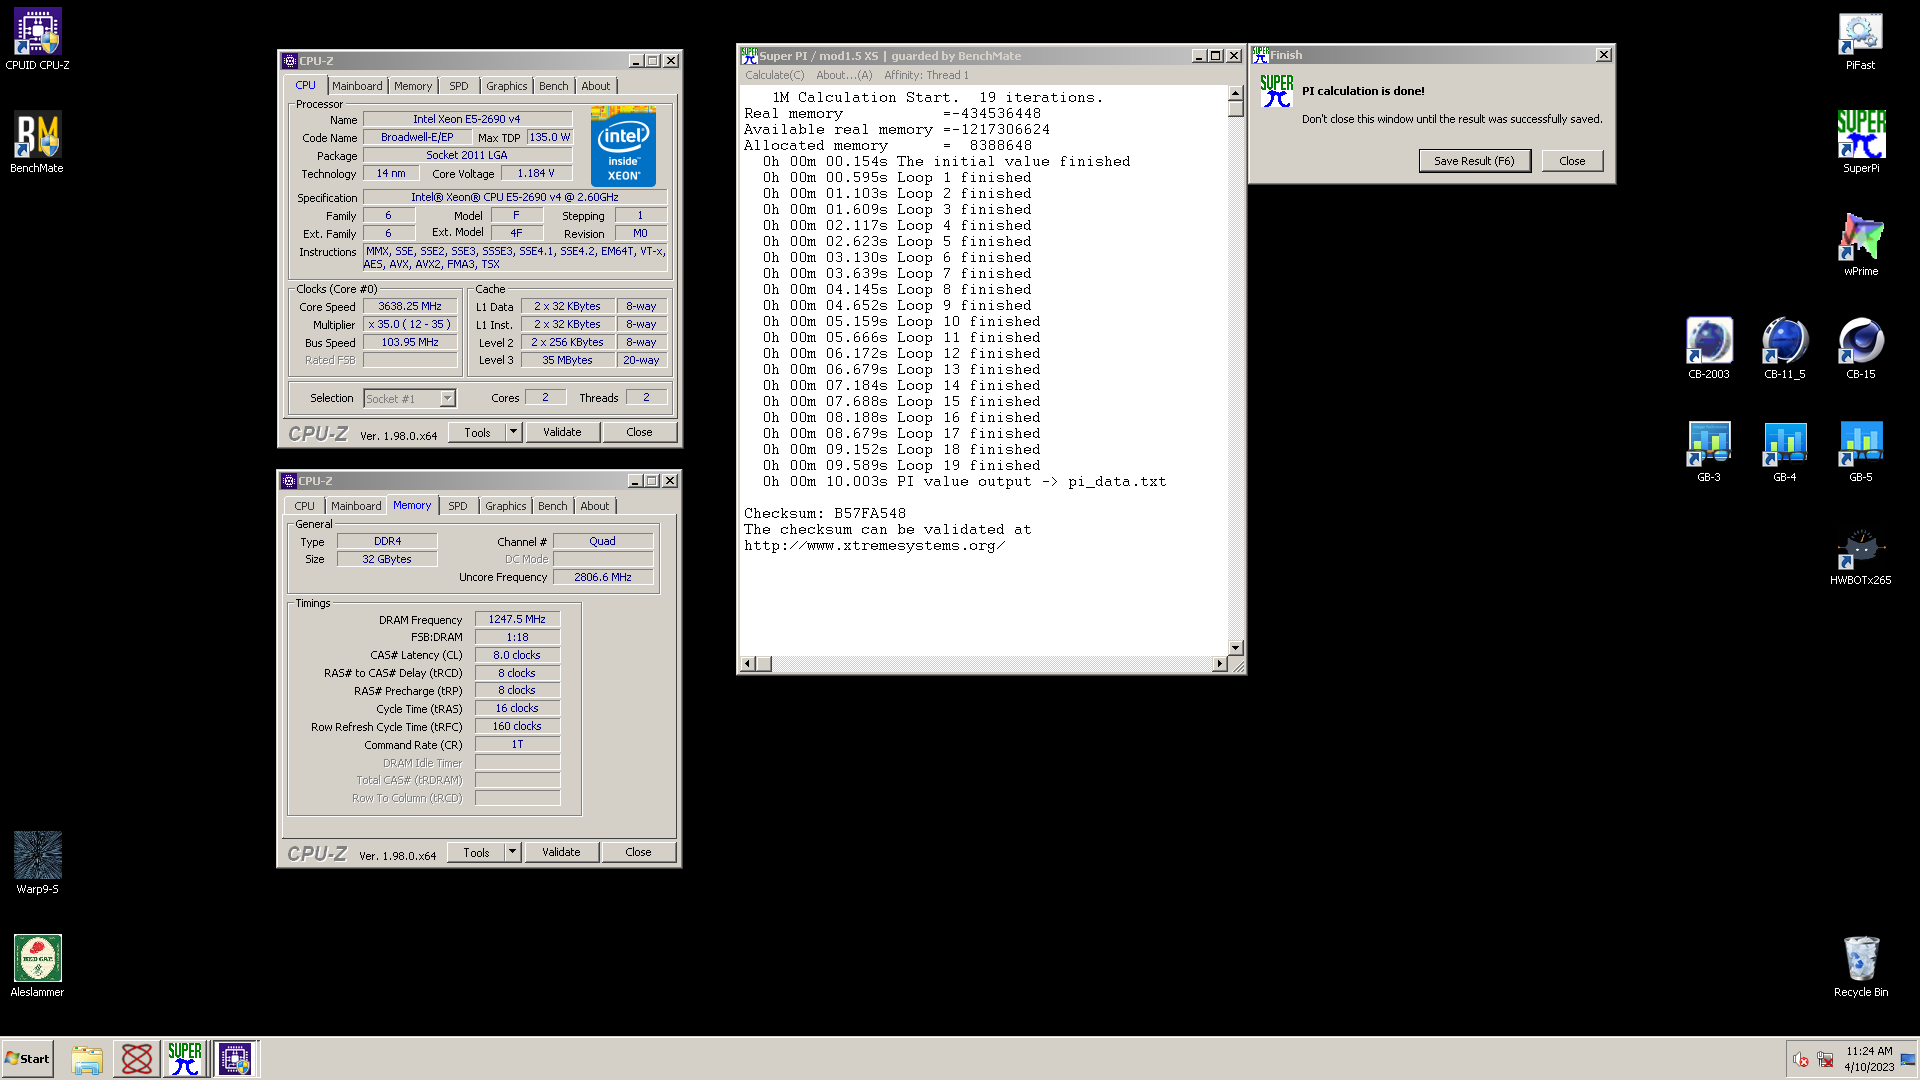This screenshot has width=1920, height=1080.
Task: Click Super PI vertical scrollbar down arrow
Action: tap(1236, 648)
